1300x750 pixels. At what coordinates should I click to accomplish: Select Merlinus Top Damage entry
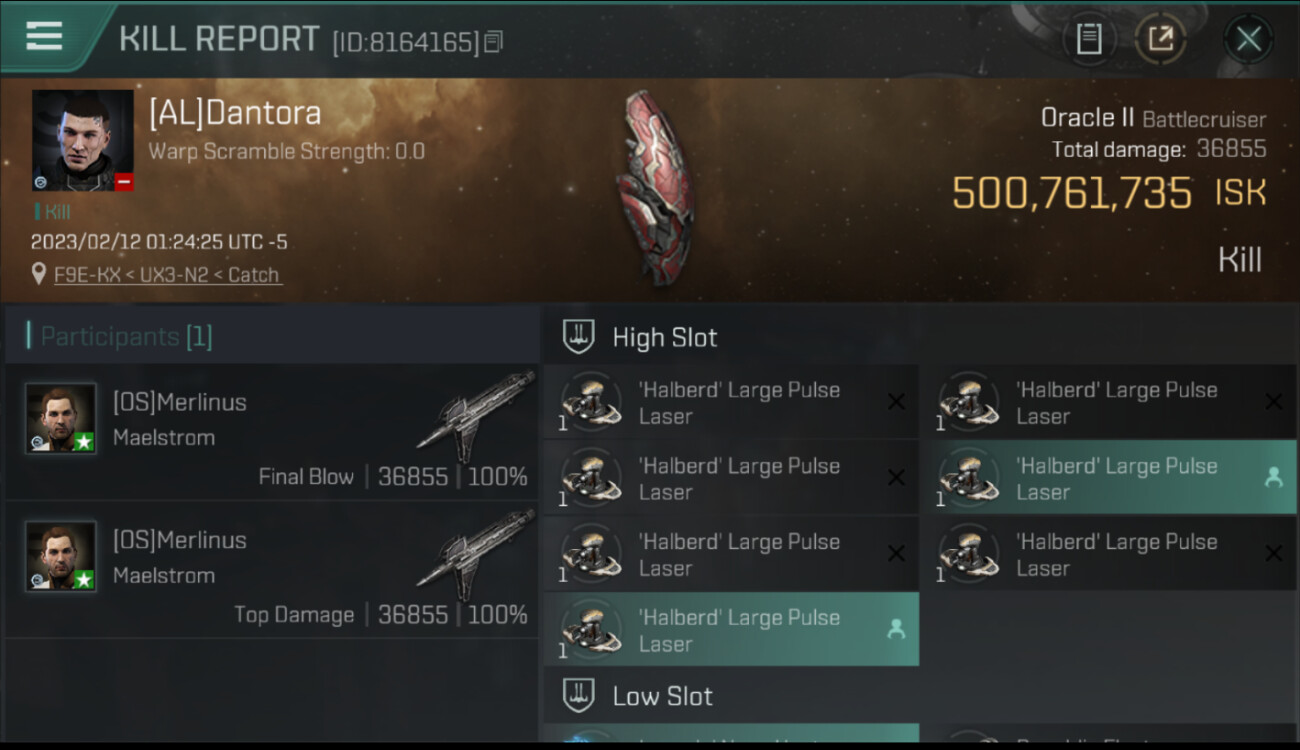[x=272, y=570]
